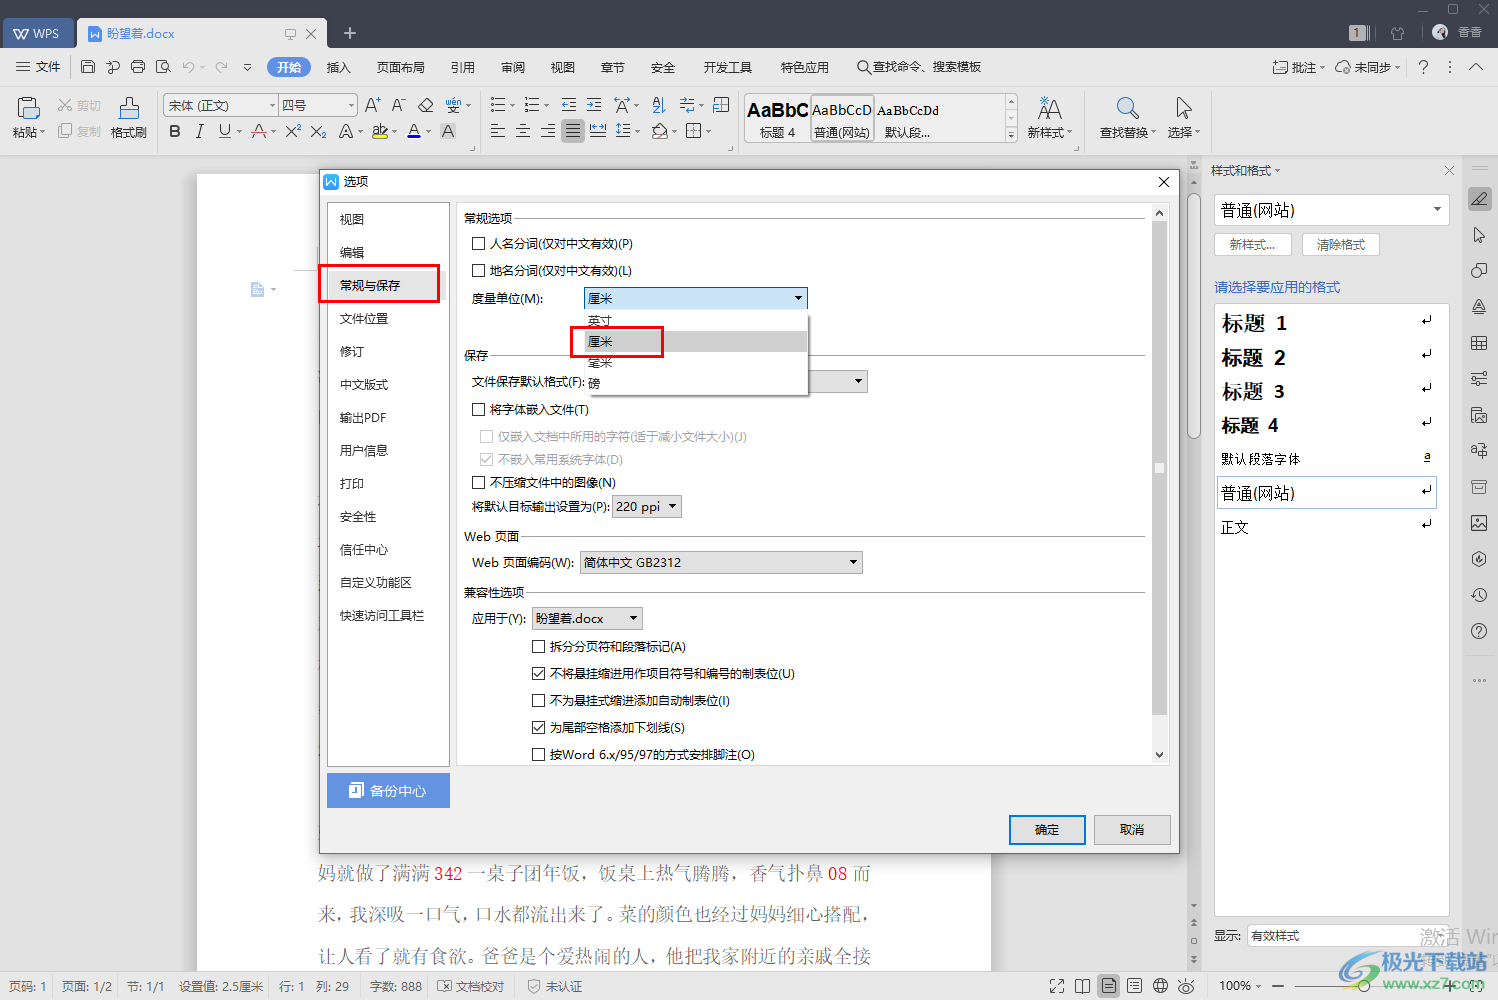1498x1000 pixels.
Task: Open the 220 ppi output dropdown
Action: click(x=647, y=507)
